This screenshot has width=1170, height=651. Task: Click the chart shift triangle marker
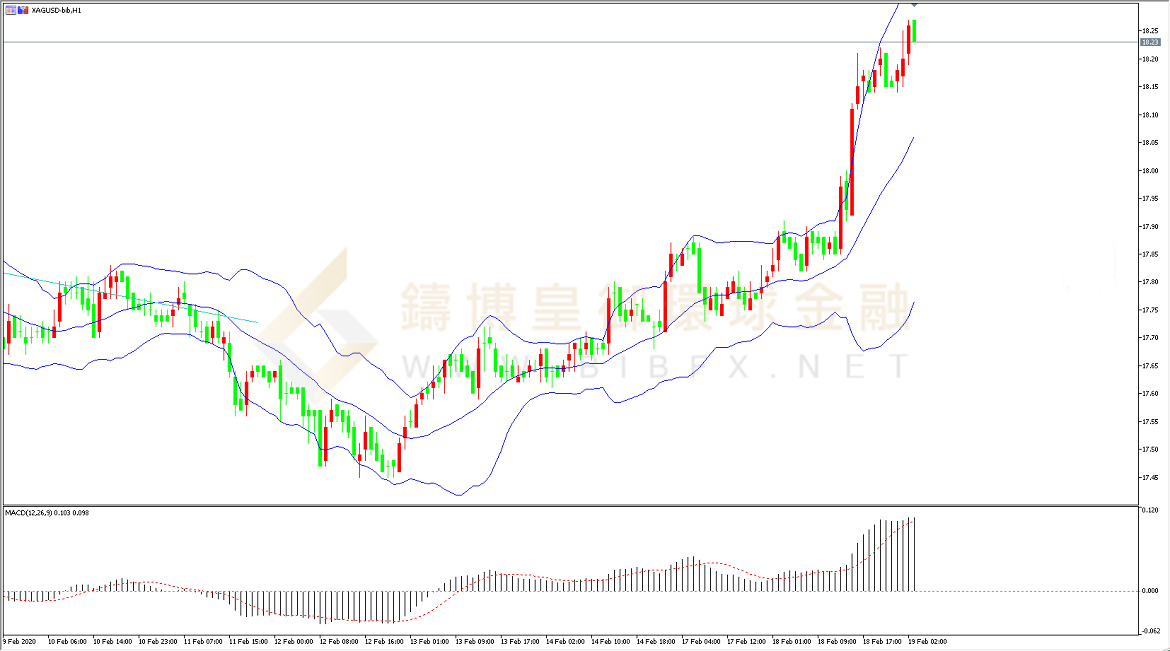pyautogui.click(x=914, y=6)
